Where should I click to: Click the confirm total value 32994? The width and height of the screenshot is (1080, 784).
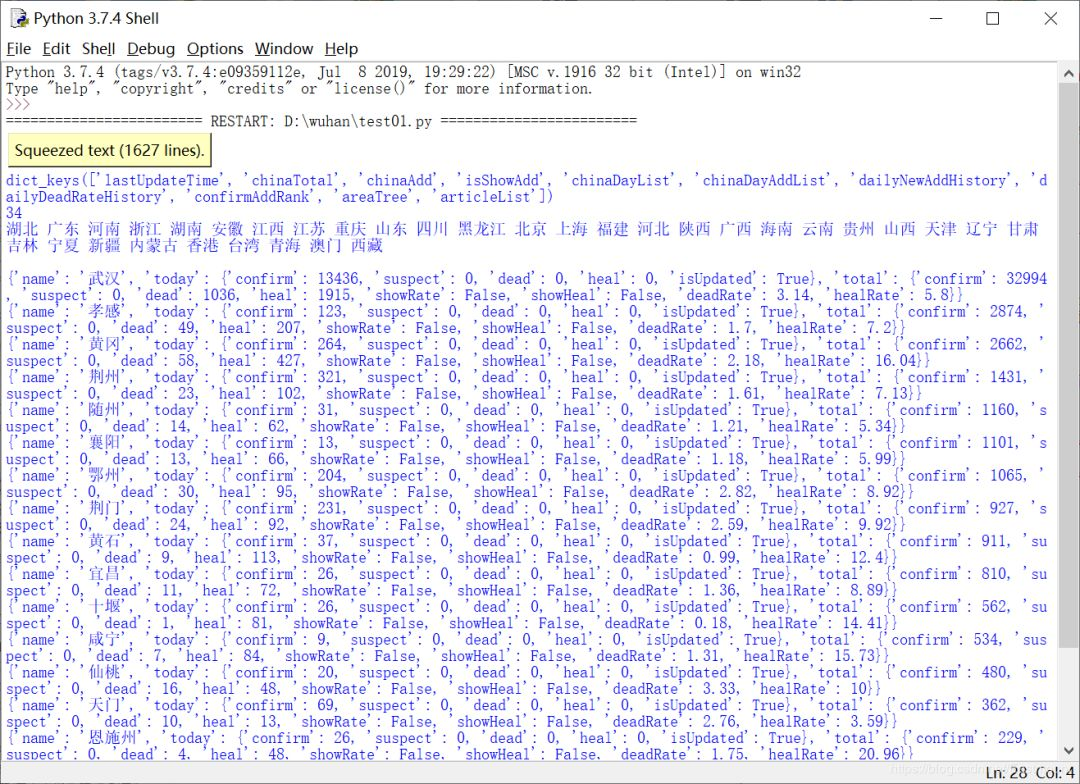tap(1026, 279)
